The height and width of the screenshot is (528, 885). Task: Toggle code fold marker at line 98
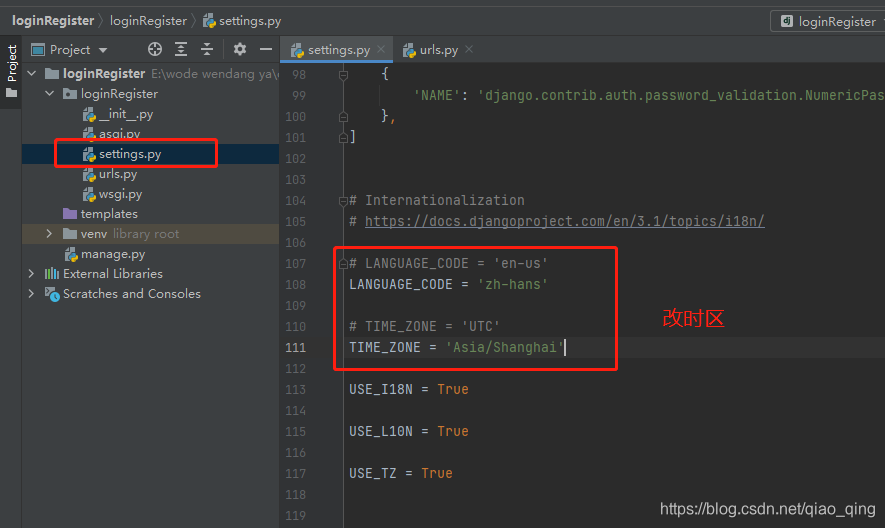pyautogui.click(x=343, y=75)
